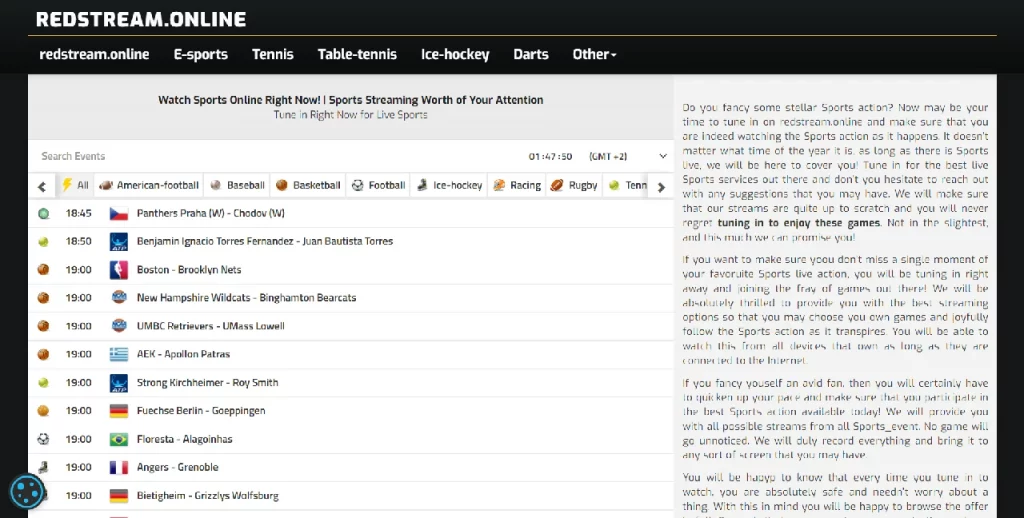This screenshot has width=1024, height=518.
Task: Click ATP logo on Torres Fernandez row
Action: [118, 241]
